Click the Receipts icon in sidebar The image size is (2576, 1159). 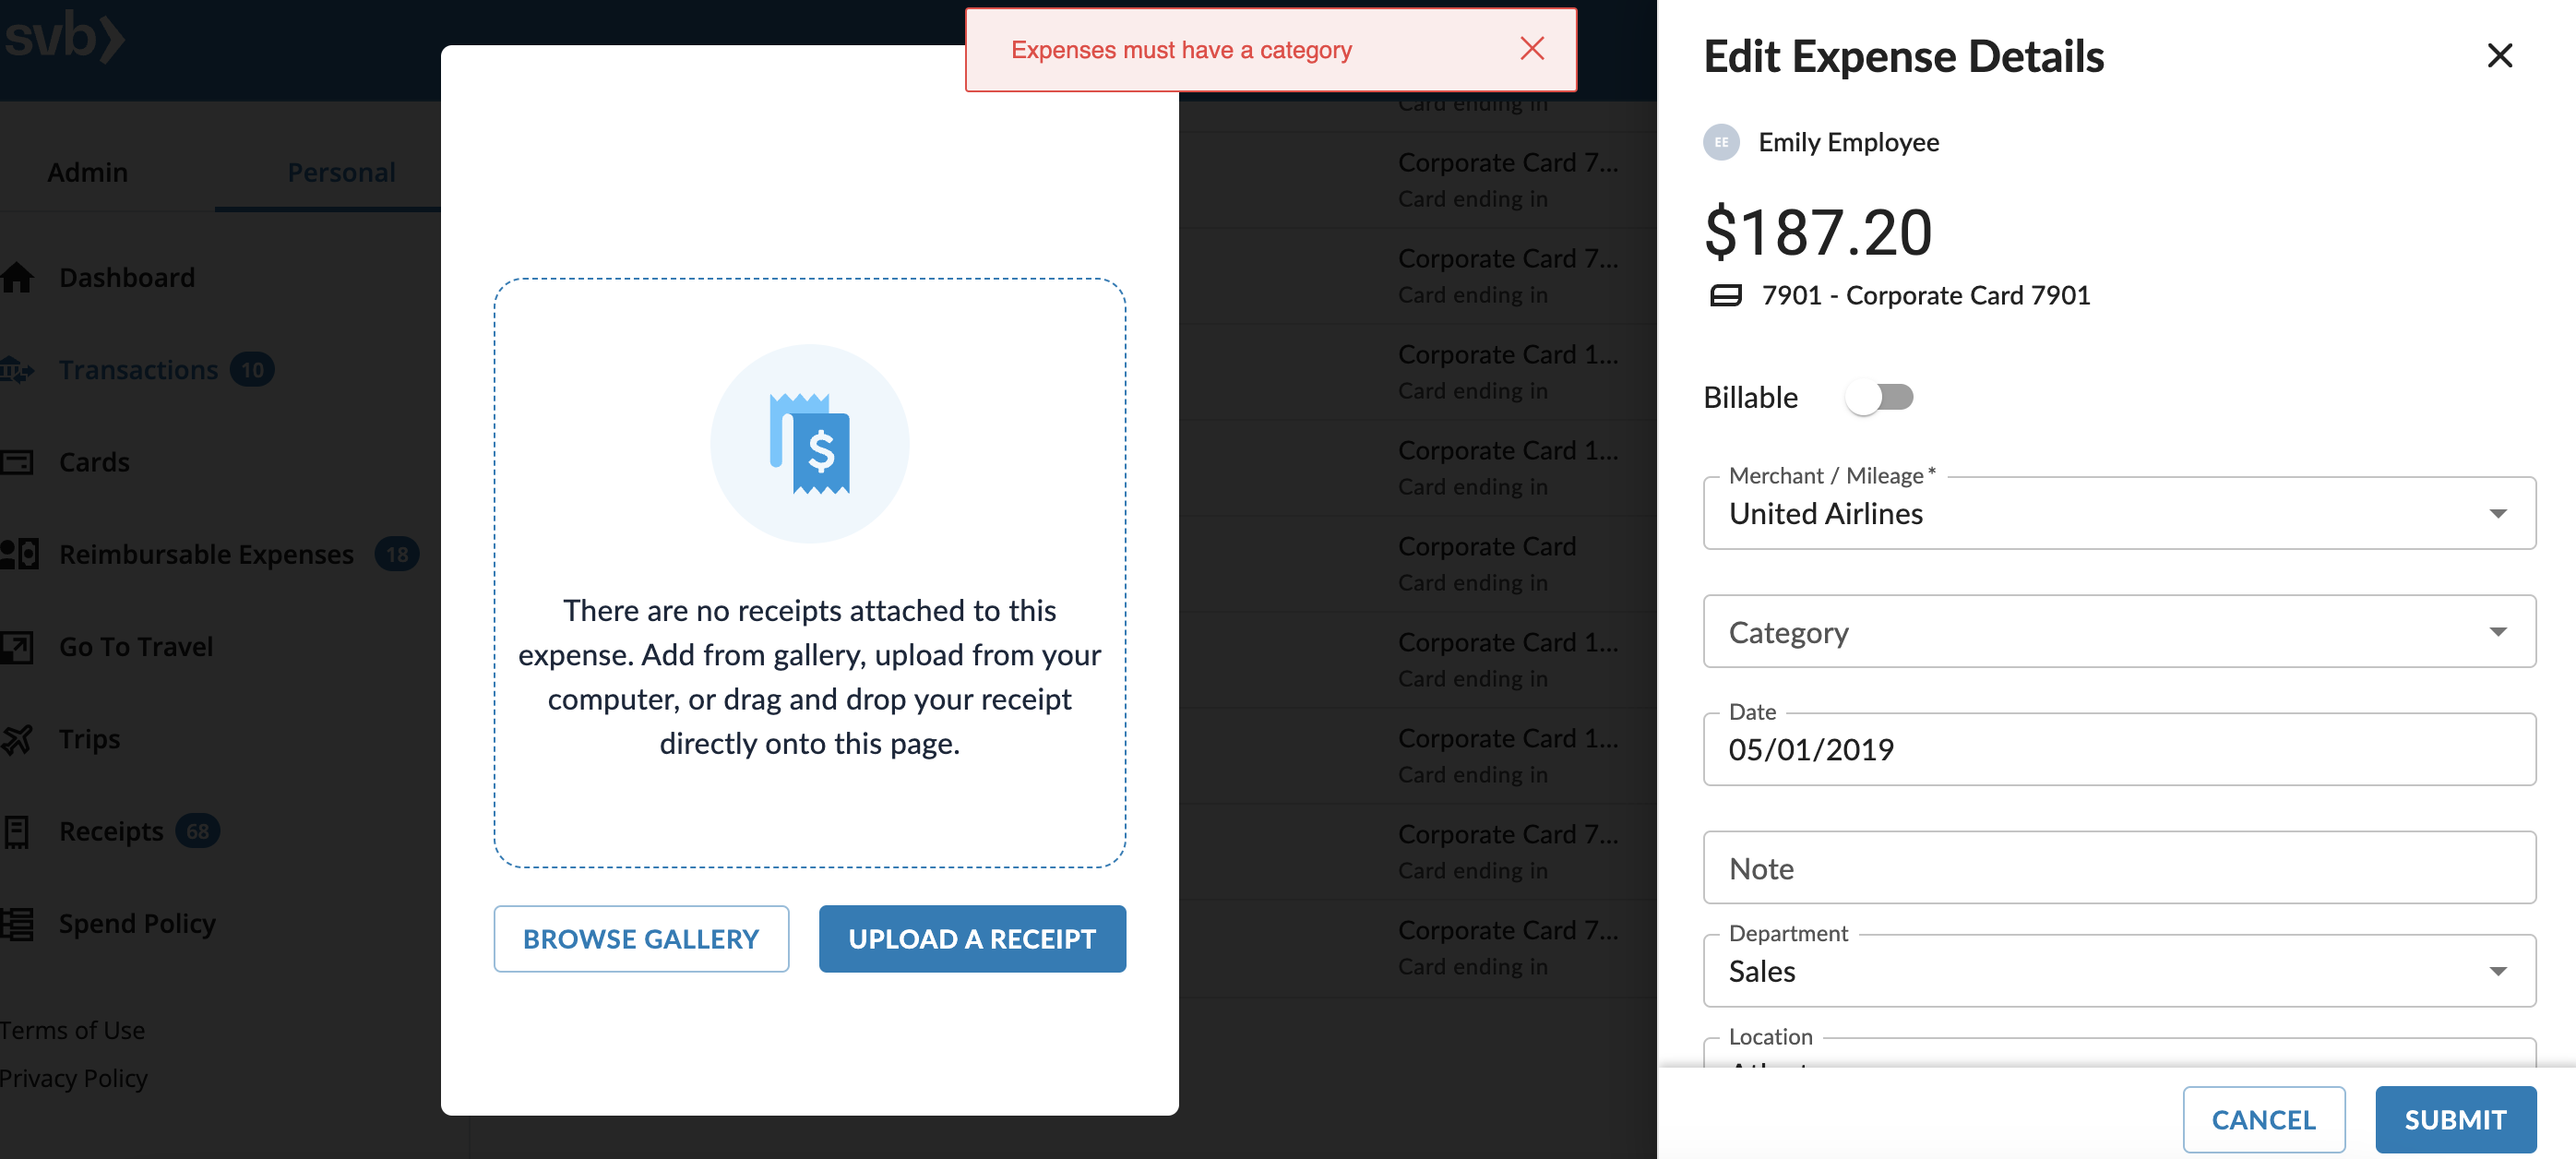(17, 831)
